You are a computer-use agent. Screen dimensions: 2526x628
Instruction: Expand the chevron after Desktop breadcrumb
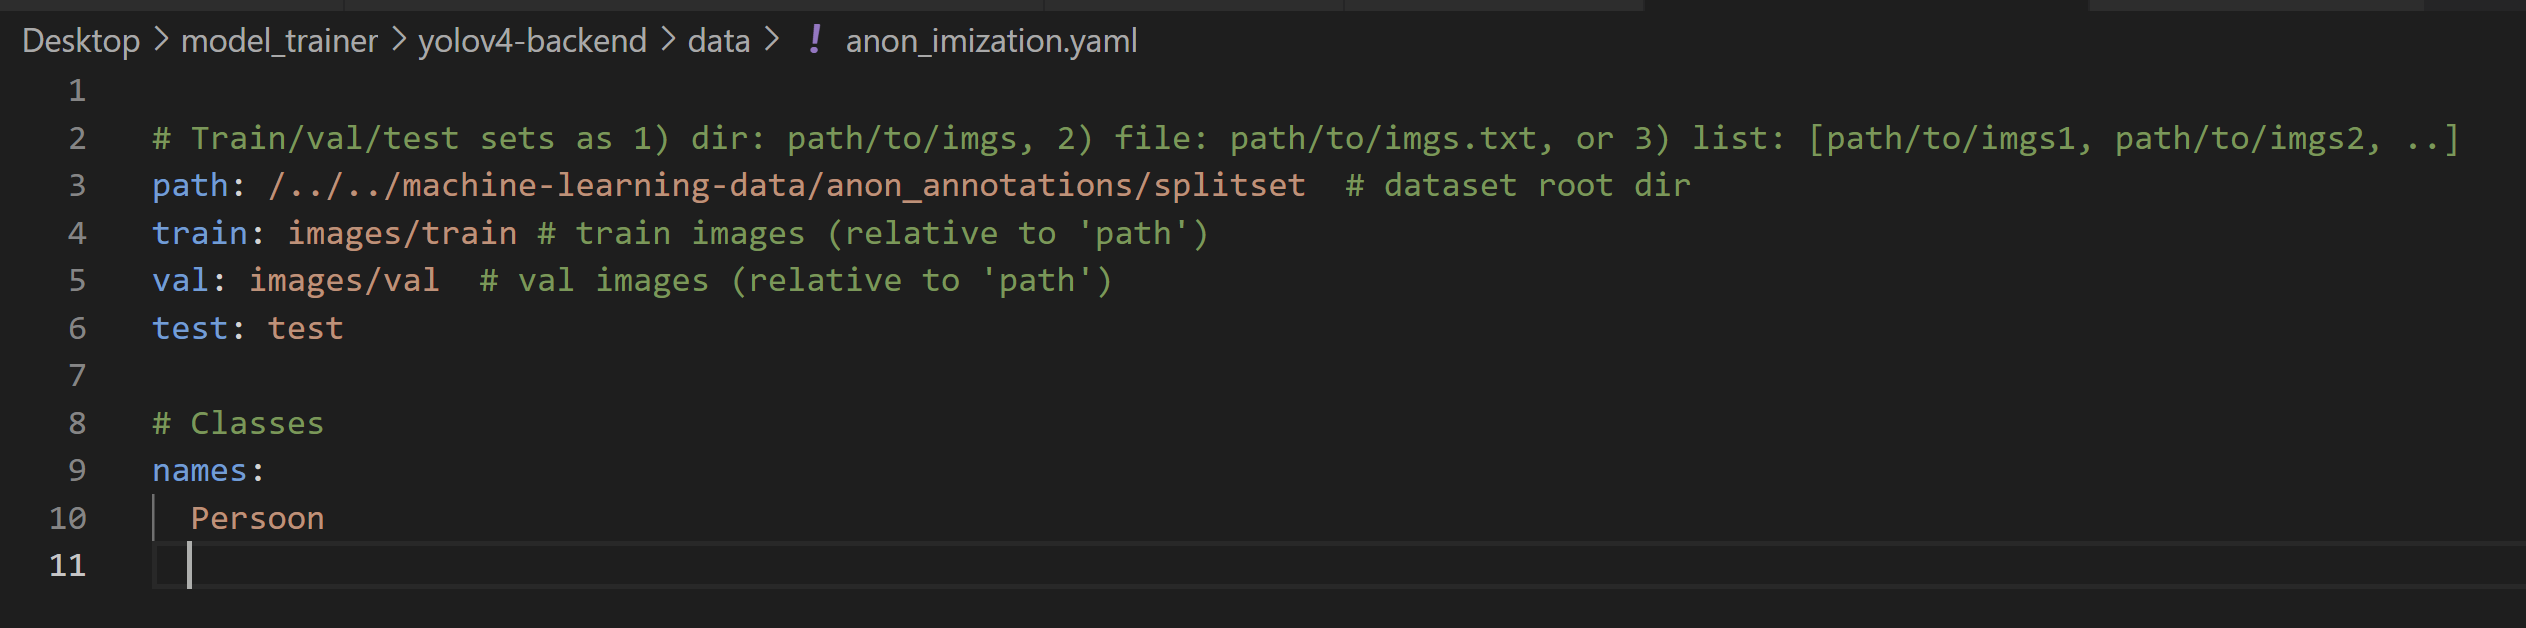pyautogui.click(x=158, y=40)
